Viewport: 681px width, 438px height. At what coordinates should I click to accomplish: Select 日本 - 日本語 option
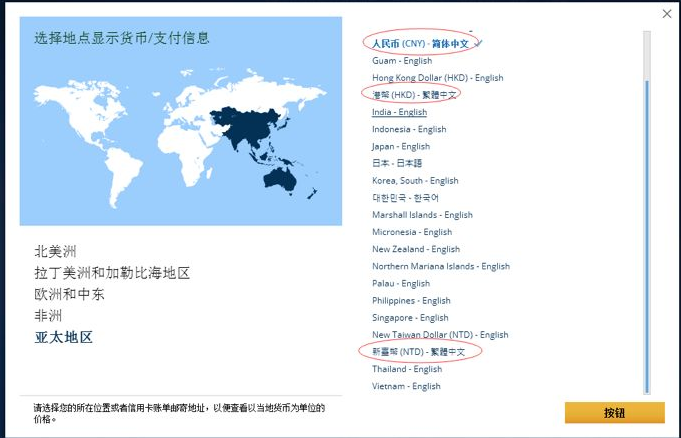[x=397, y=163]
